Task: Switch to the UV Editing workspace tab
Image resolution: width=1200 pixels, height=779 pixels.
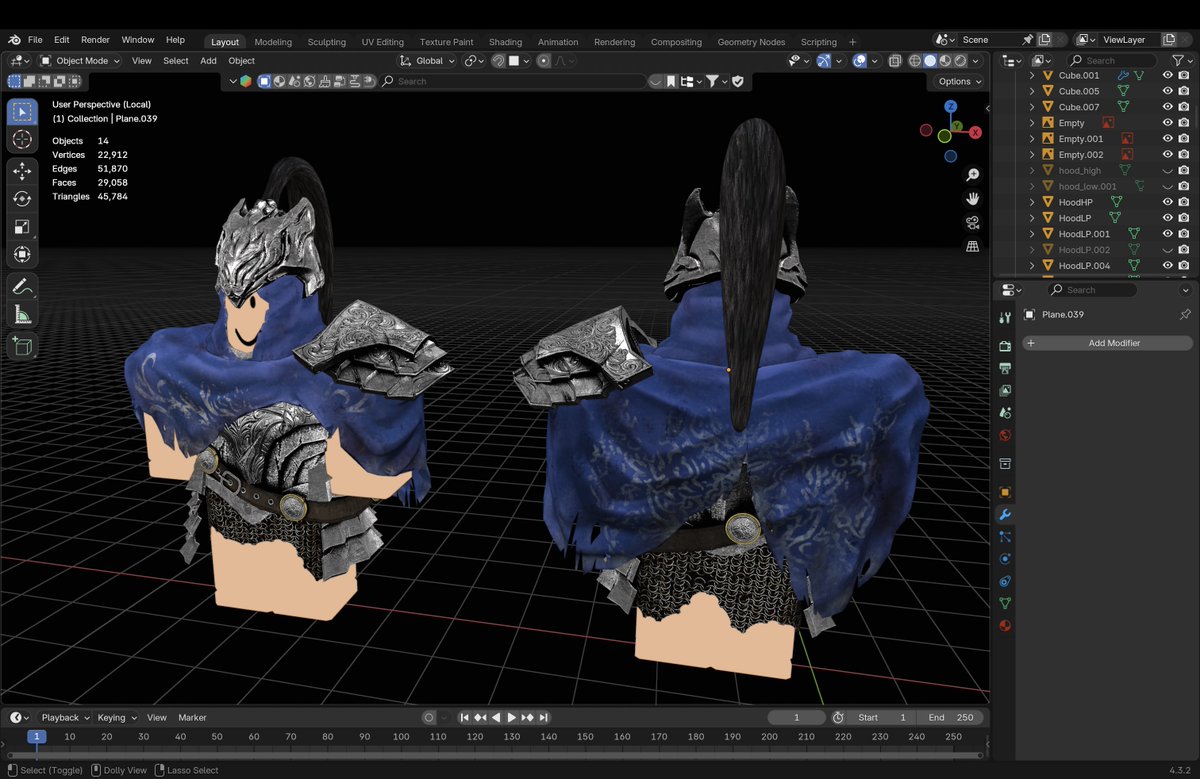Action: tap(383, 42)
